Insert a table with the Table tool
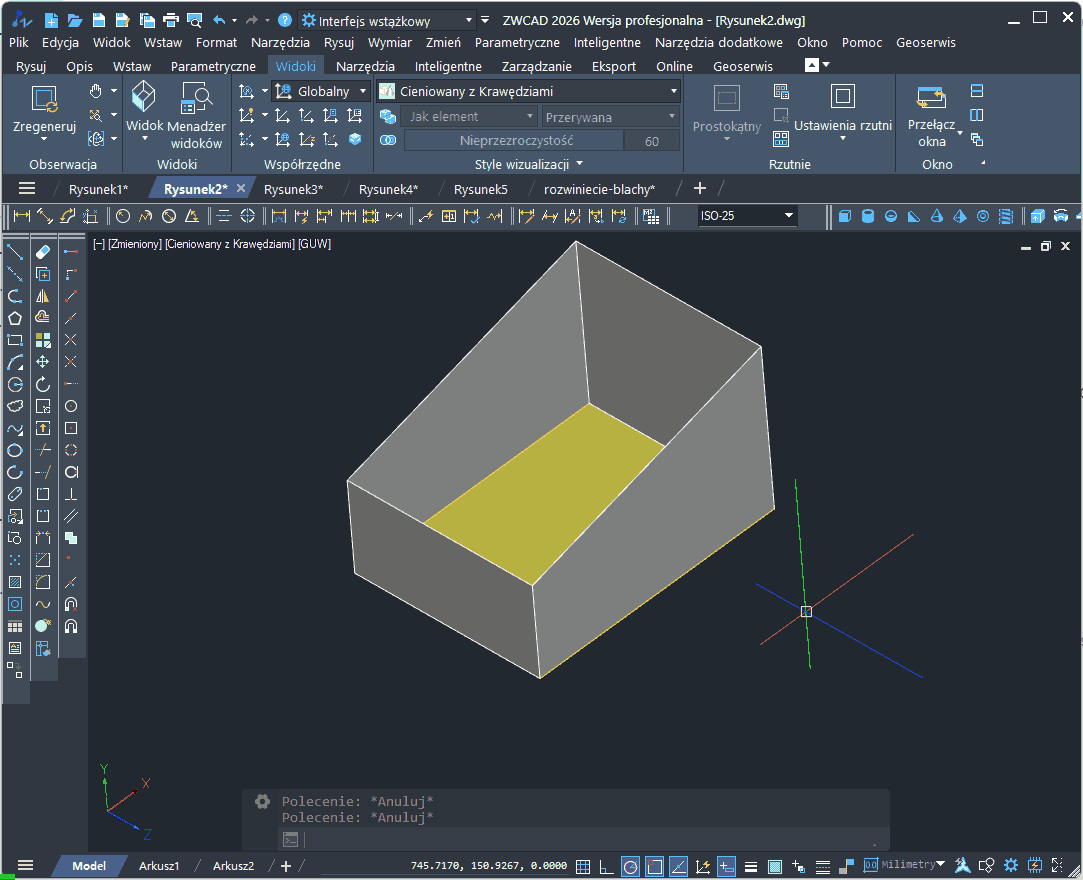Image resolution: width=1083 pixels, height=880 pixels. point(15,626)
